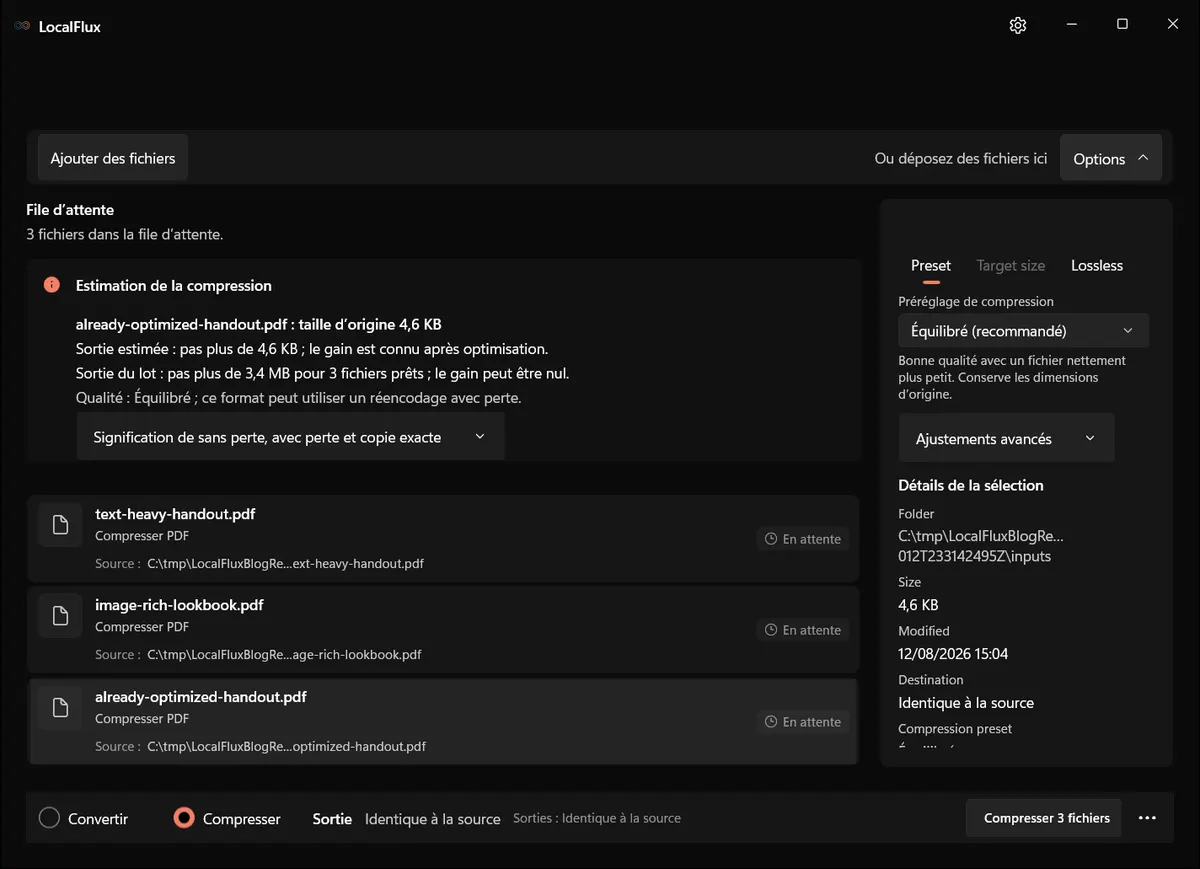Click the Qualité : Équilibré line
This screenshot has width=1200, height=869.
click(299, 397)
